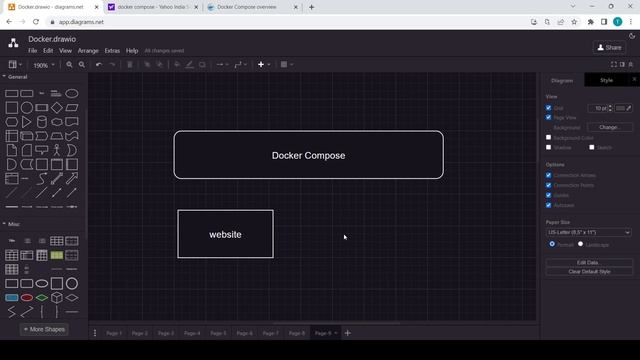This screenshot has height=360, width=640.
Task: Select the Diamond shape in General
Action: pos(57,108)
